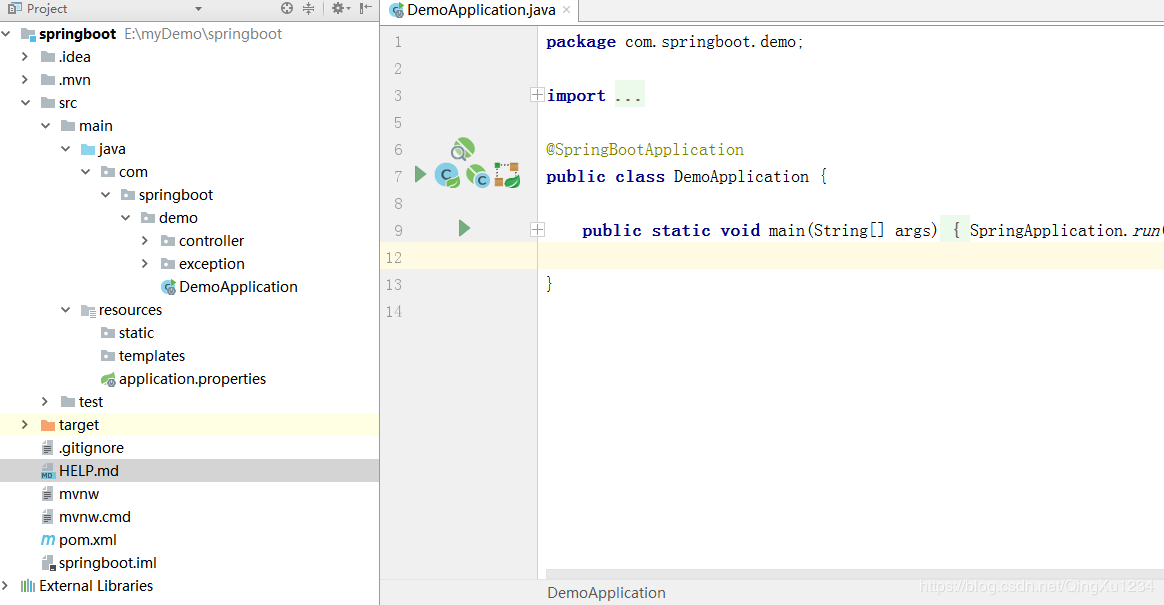Expand the .mvn folder
This screenshot has height=605, width=1164.
tap(25, 79)
